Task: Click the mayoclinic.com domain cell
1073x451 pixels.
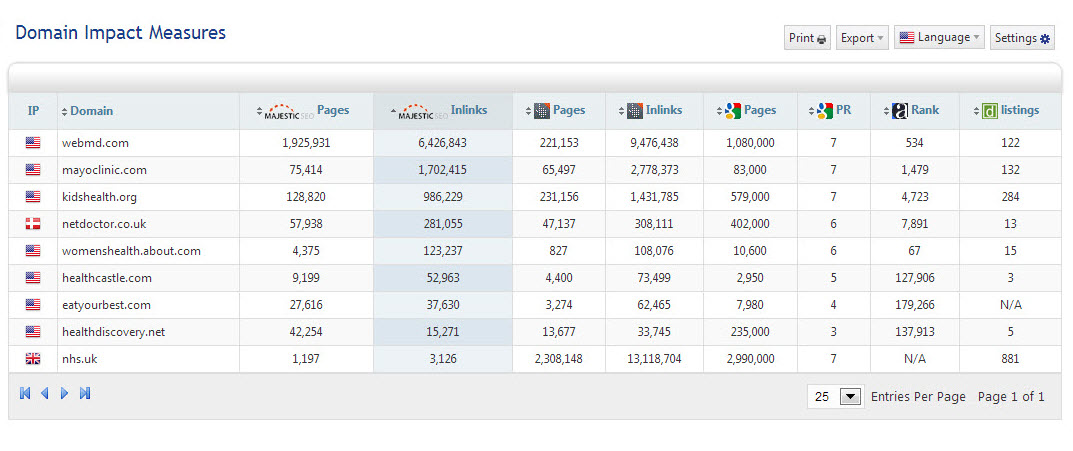Action: 148,170
